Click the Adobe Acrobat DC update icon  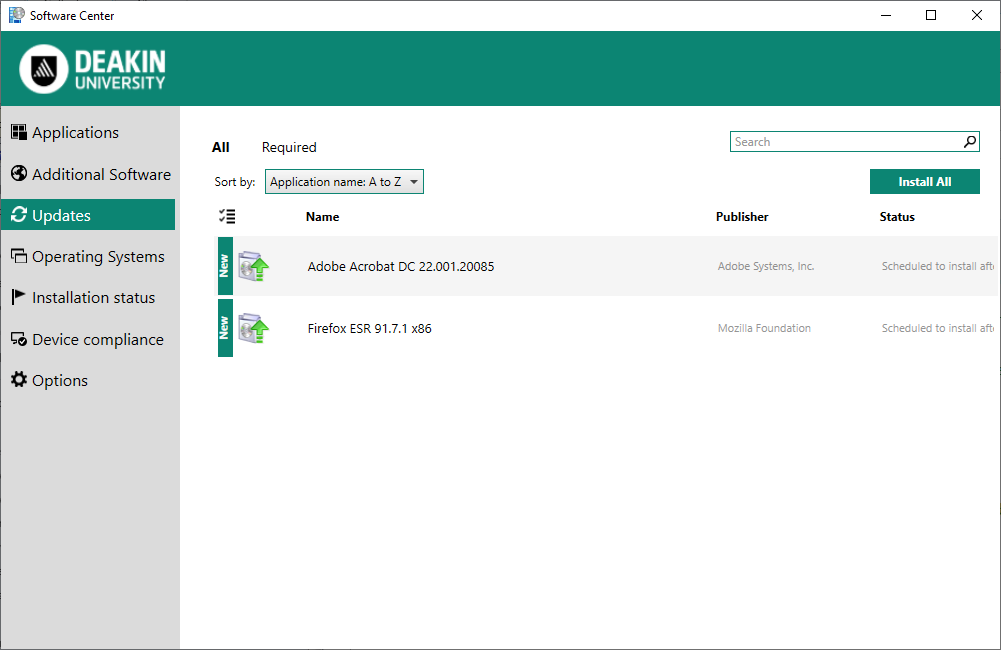click(x=254, y=267)
